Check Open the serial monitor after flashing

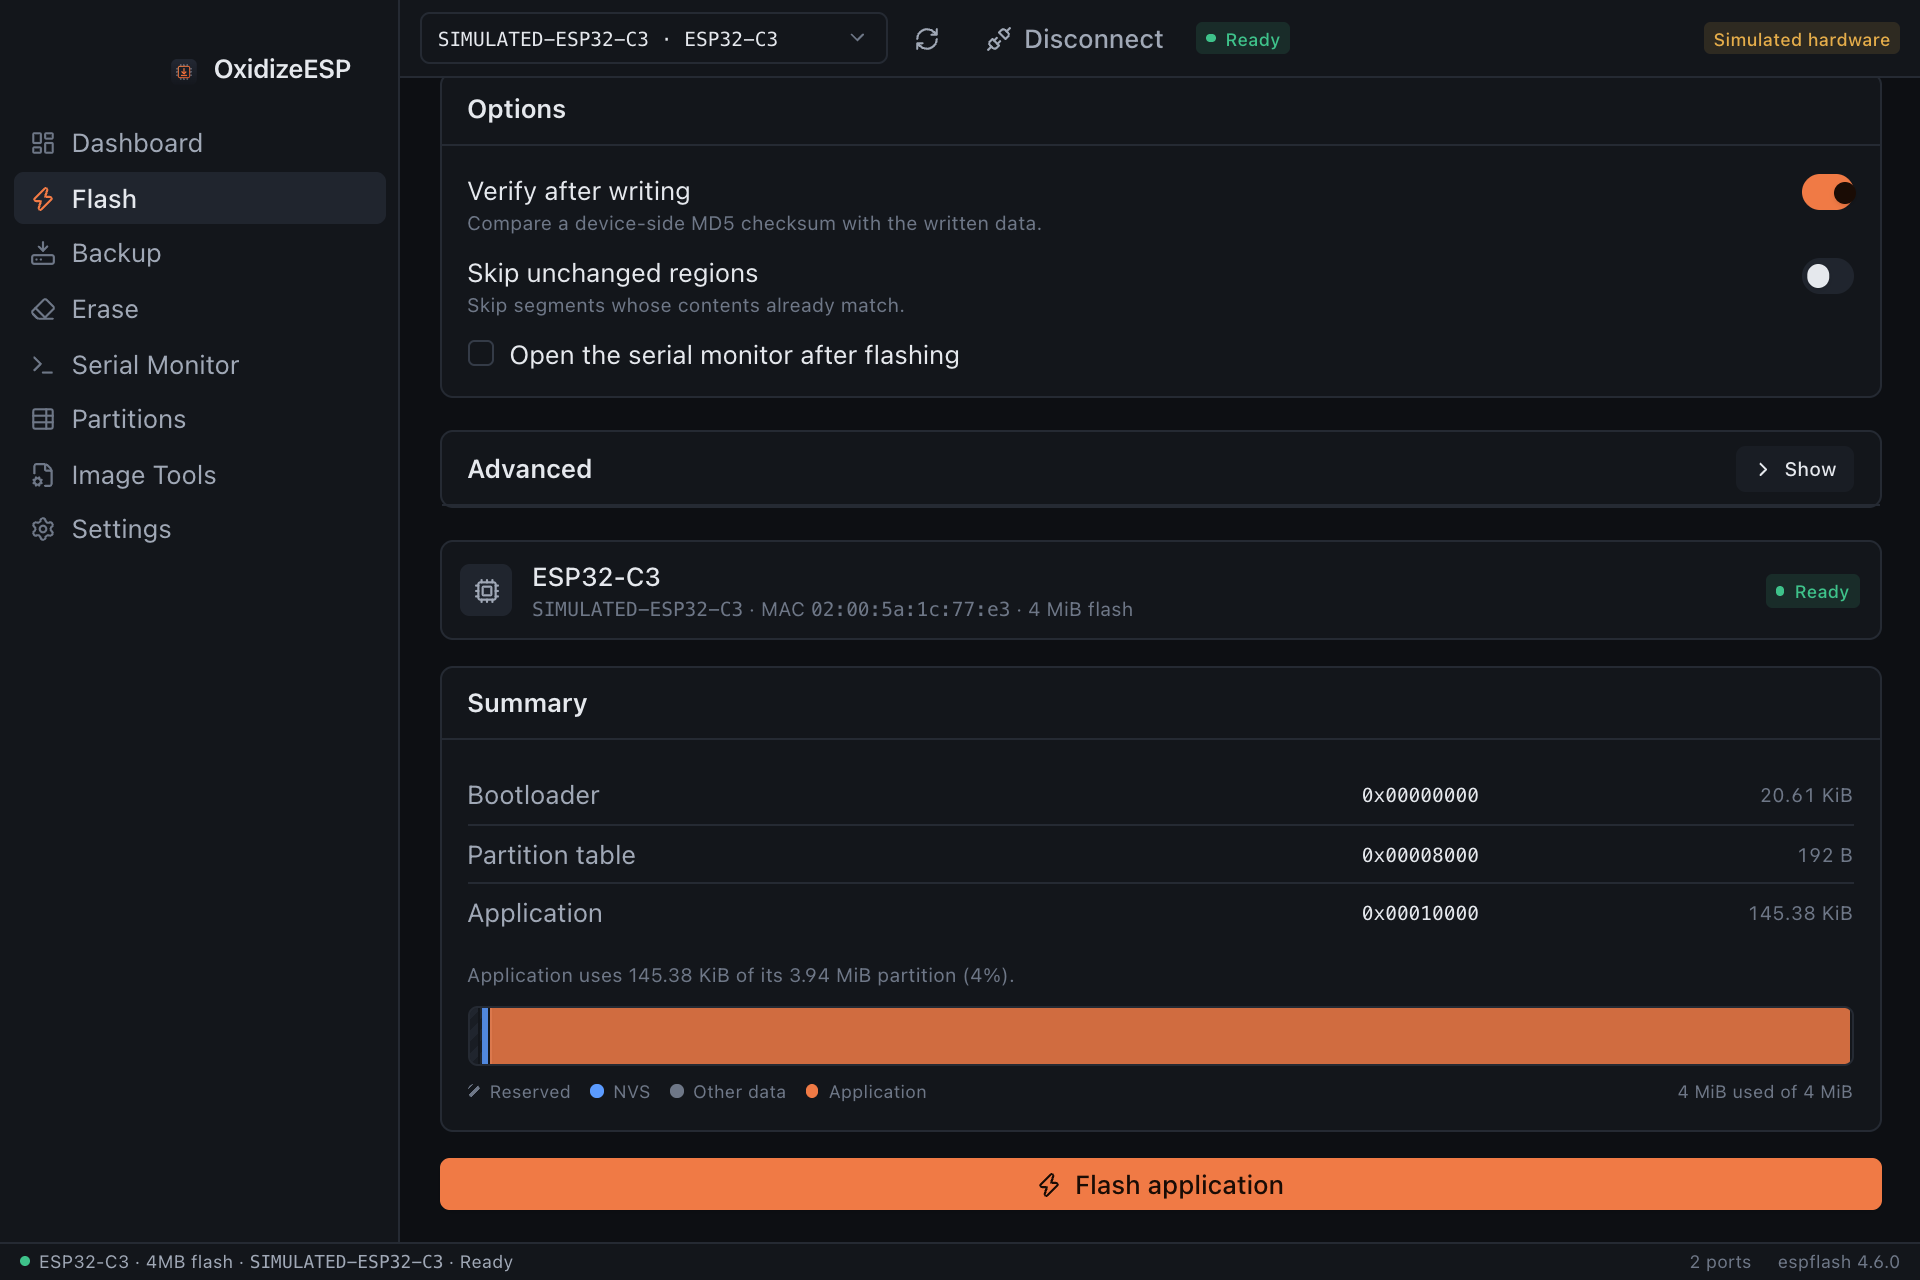[481, 354]
